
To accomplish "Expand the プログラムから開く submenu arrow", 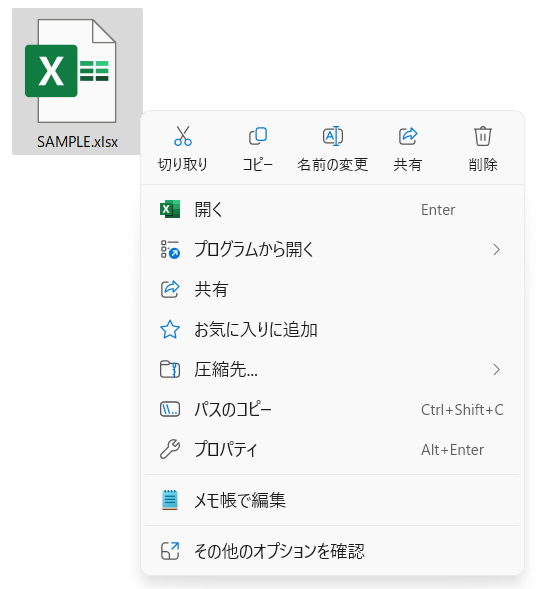I will click(497, 249).
